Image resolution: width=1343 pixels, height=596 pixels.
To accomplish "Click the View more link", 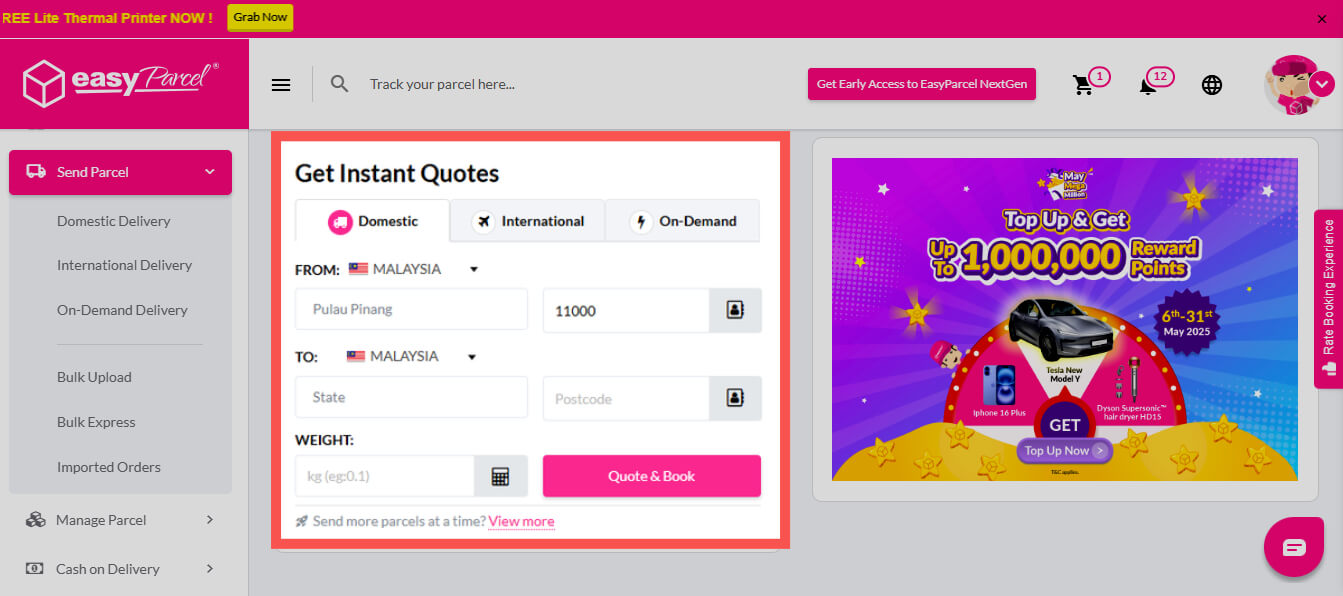I will point(521,521).
